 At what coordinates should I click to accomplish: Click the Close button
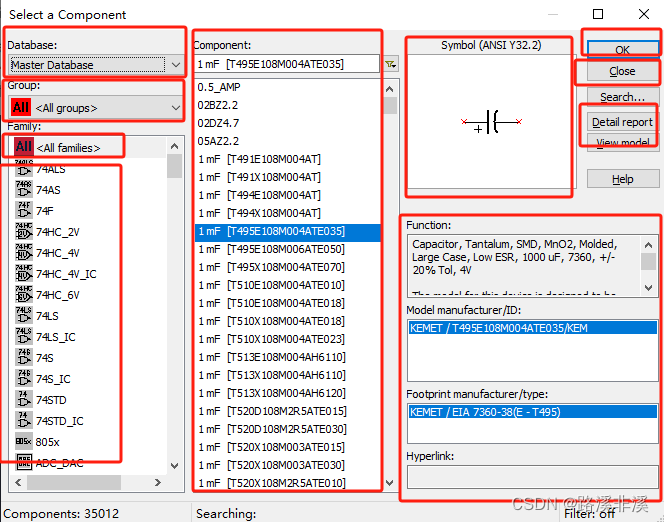tap(623, 71)
